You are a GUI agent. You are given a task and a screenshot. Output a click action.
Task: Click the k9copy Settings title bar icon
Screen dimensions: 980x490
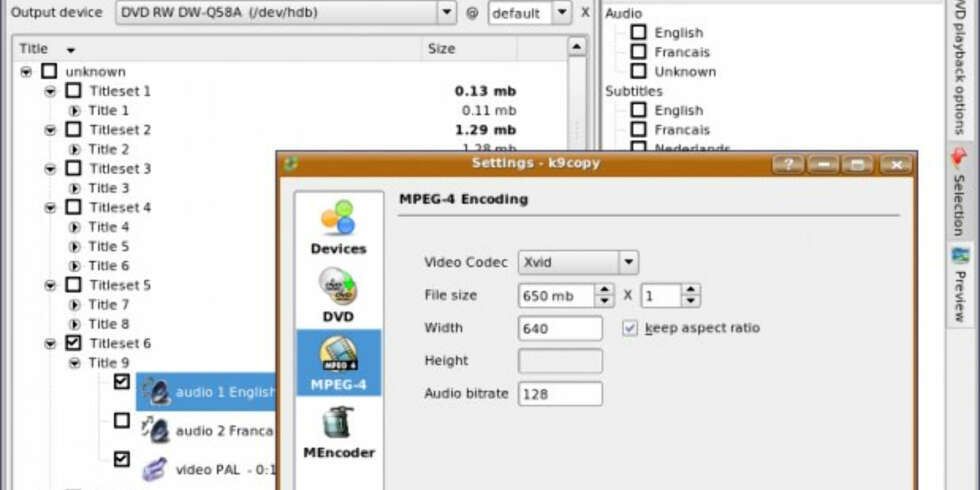click(x=291, y=164)
